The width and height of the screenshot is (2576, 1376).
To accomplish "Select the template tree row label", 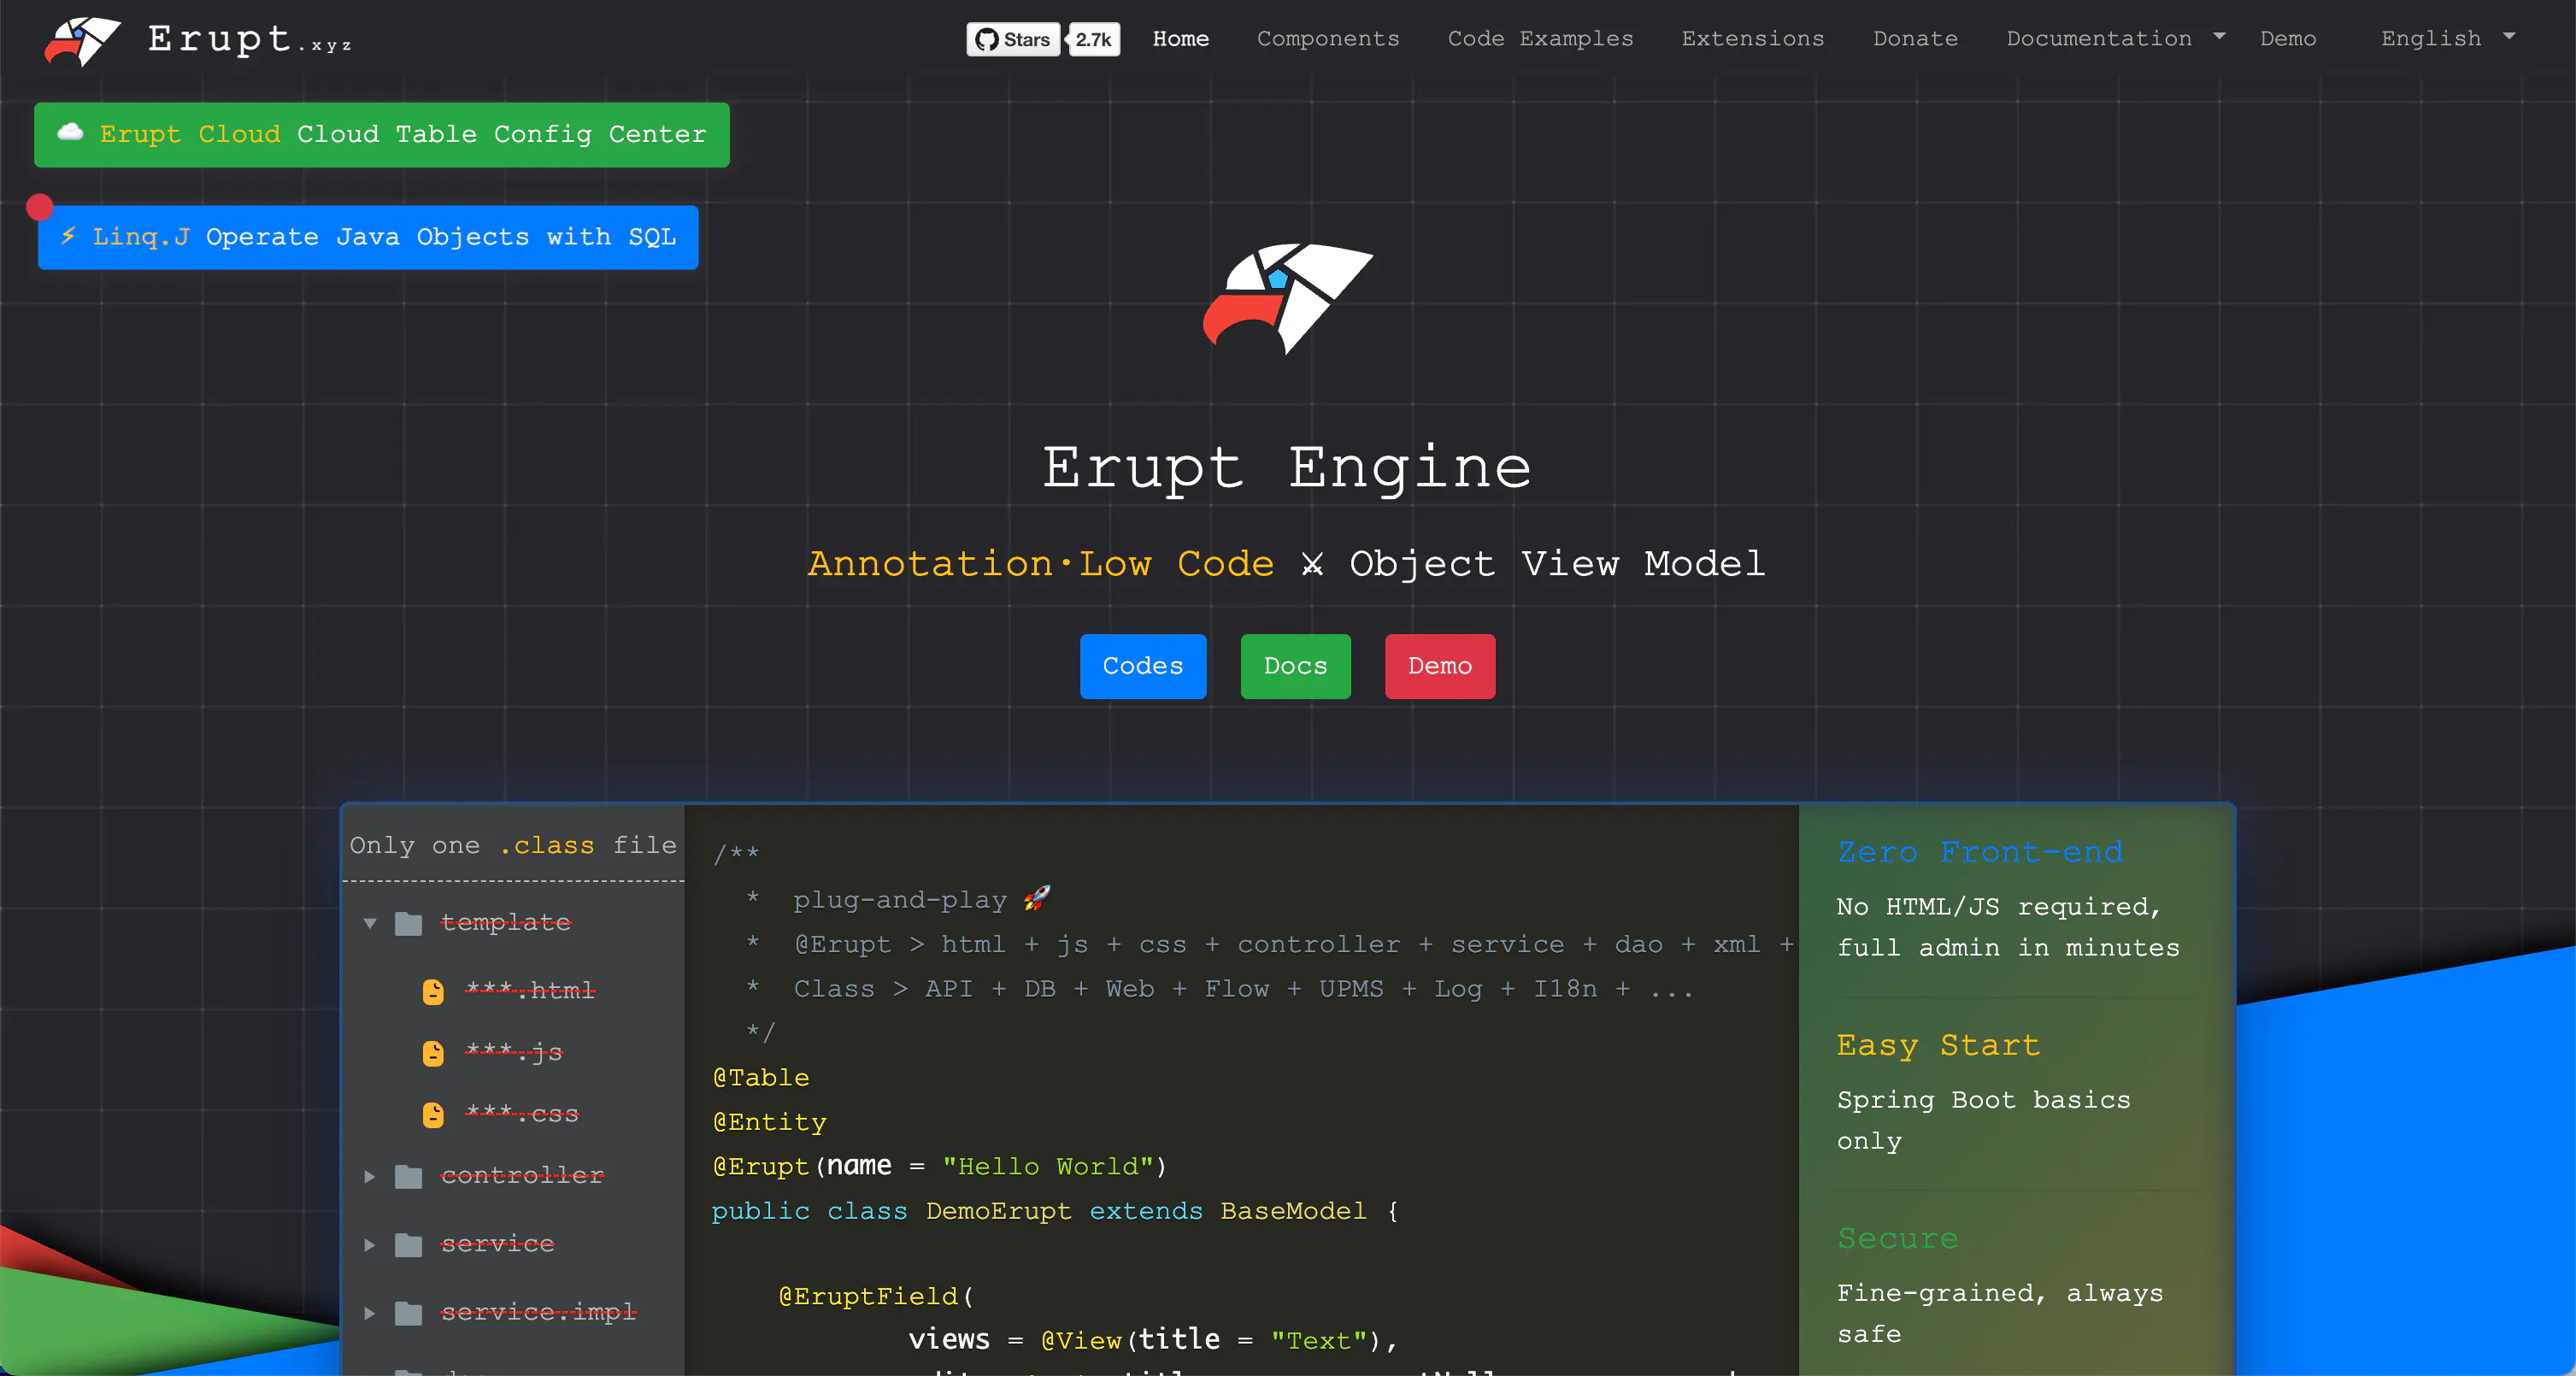I will 506,922.
